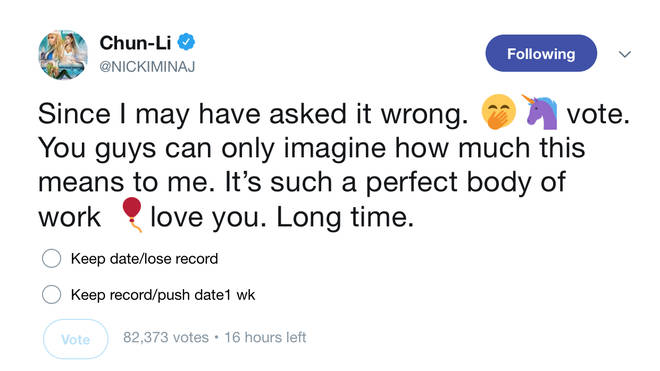Open the @NICKIMINAJ handle link
This screenshot has height=371, width=660.
click(x=147, y=67)
